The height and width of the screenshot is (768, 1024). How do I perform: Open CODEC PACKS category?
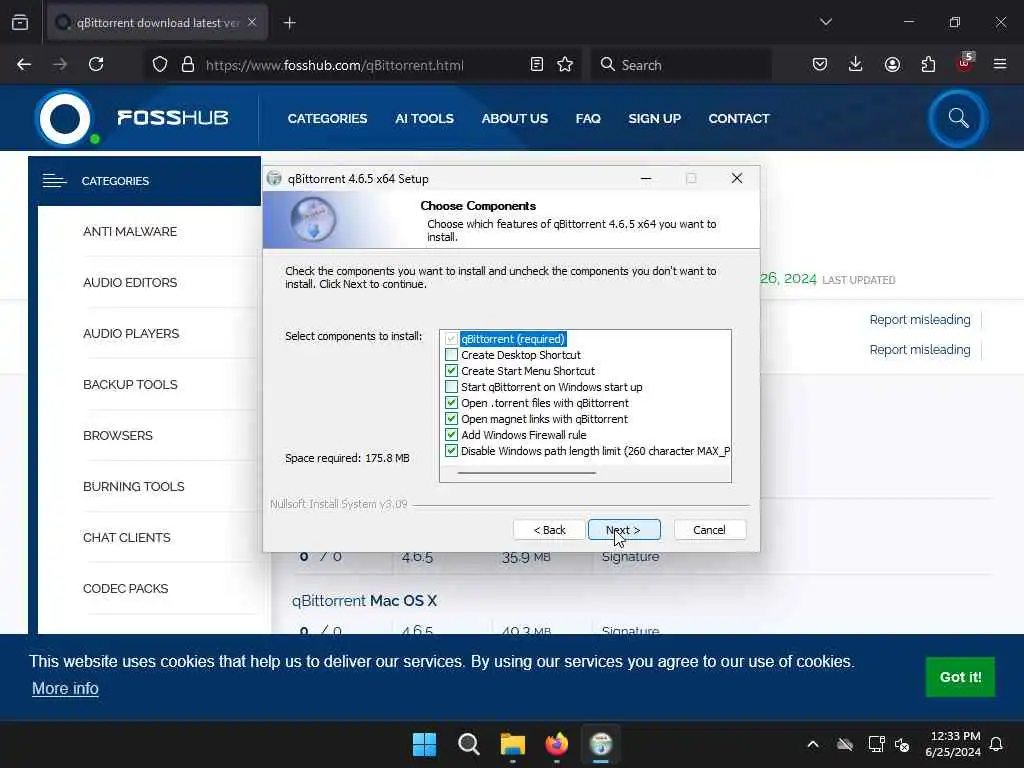125,588
